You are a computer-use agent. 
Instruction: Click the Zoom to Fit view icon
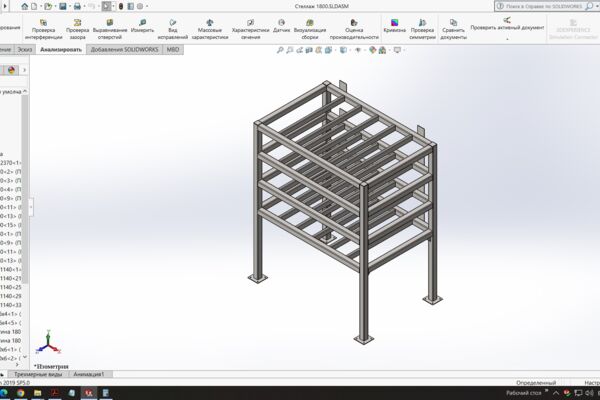[x=280, y=50]
